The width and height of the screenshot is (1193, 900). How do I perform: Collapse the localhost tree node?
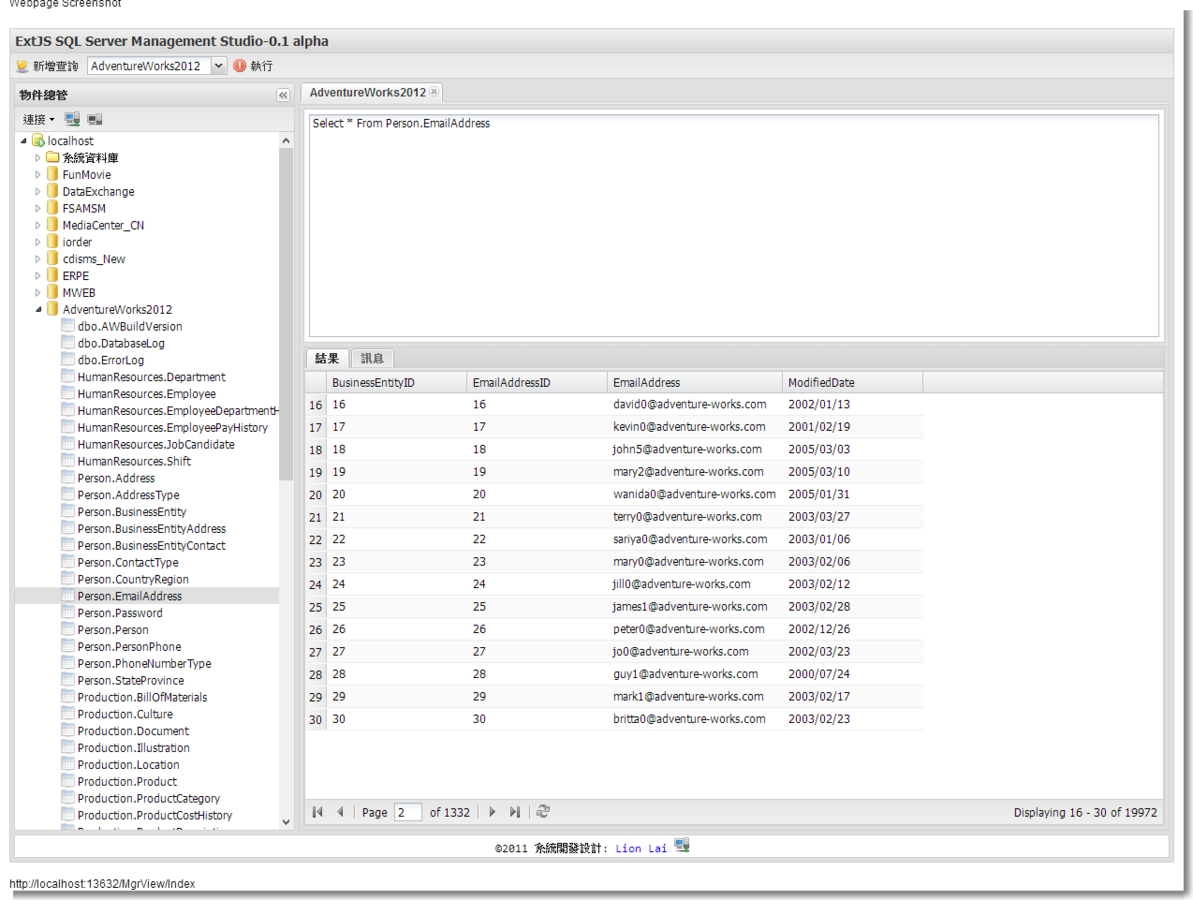click(x=24, y=141)
